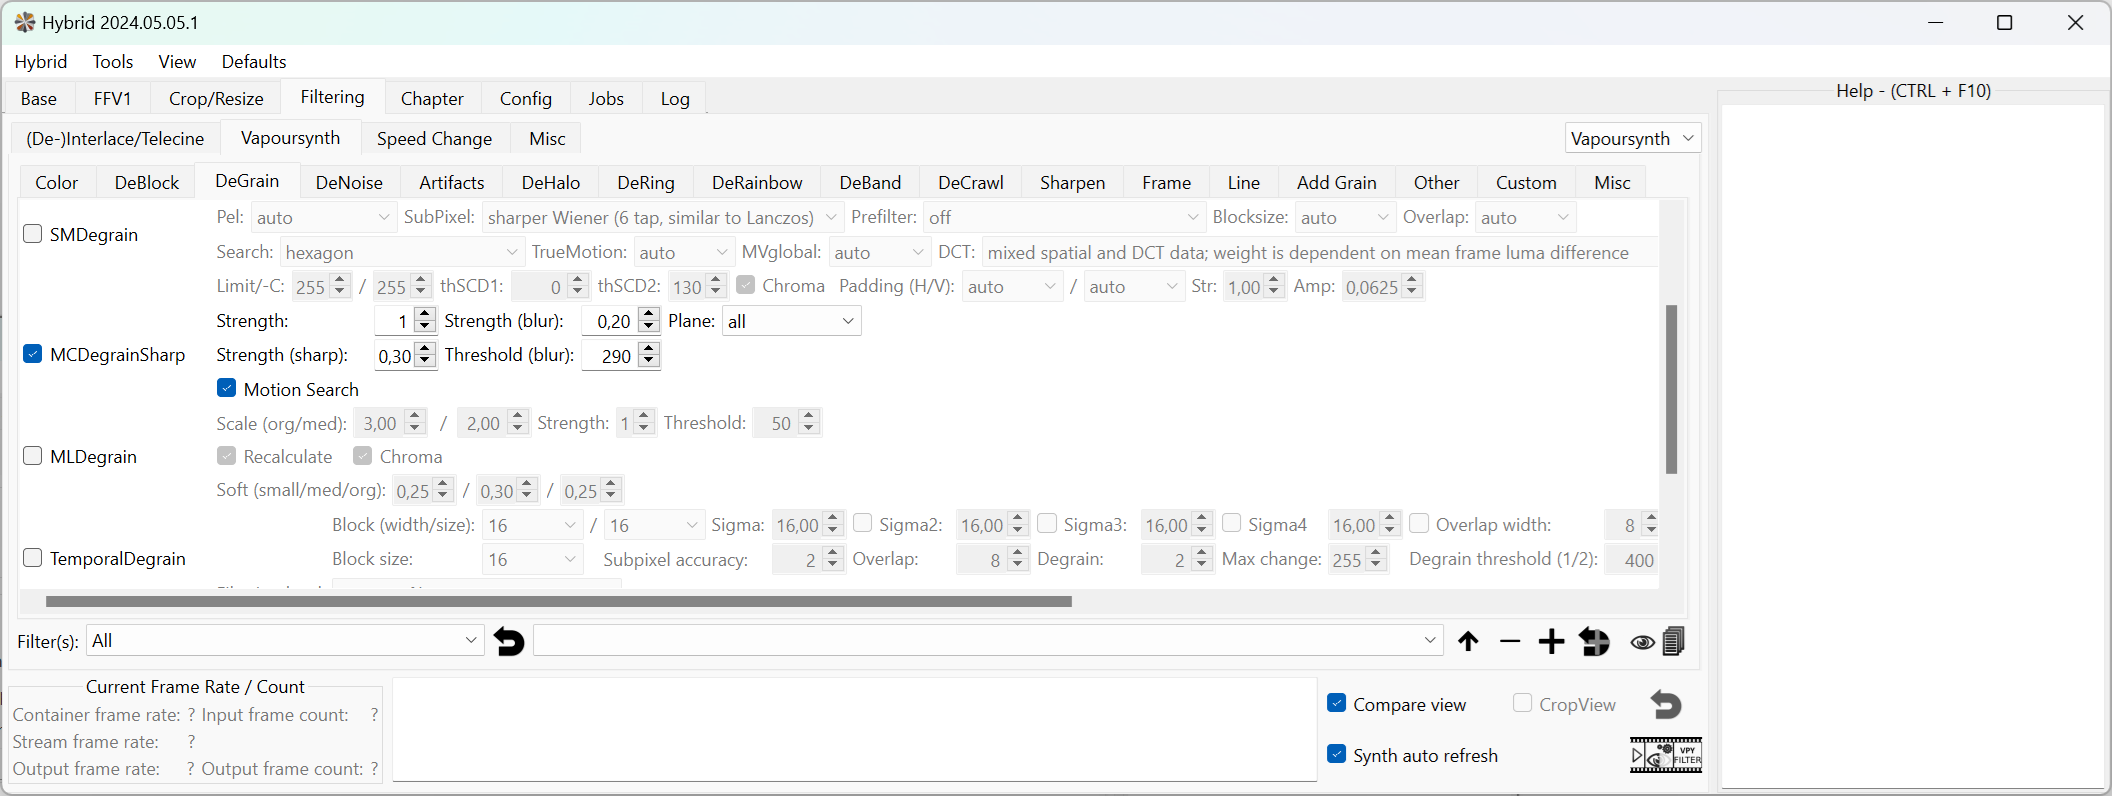This screenshot has height=796, width=2112.
Task: Click the stacked pages icon
Action: (1674, 641)
